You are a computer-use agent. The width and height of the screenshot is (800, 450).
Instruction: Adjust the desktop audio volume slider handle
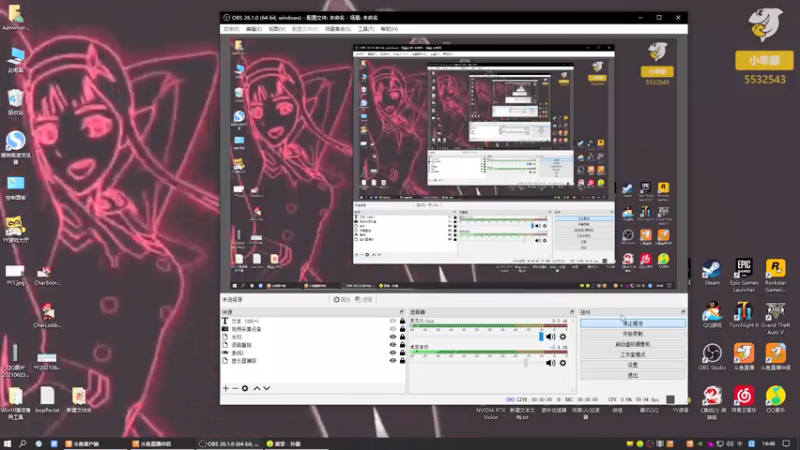pos(526,363)
